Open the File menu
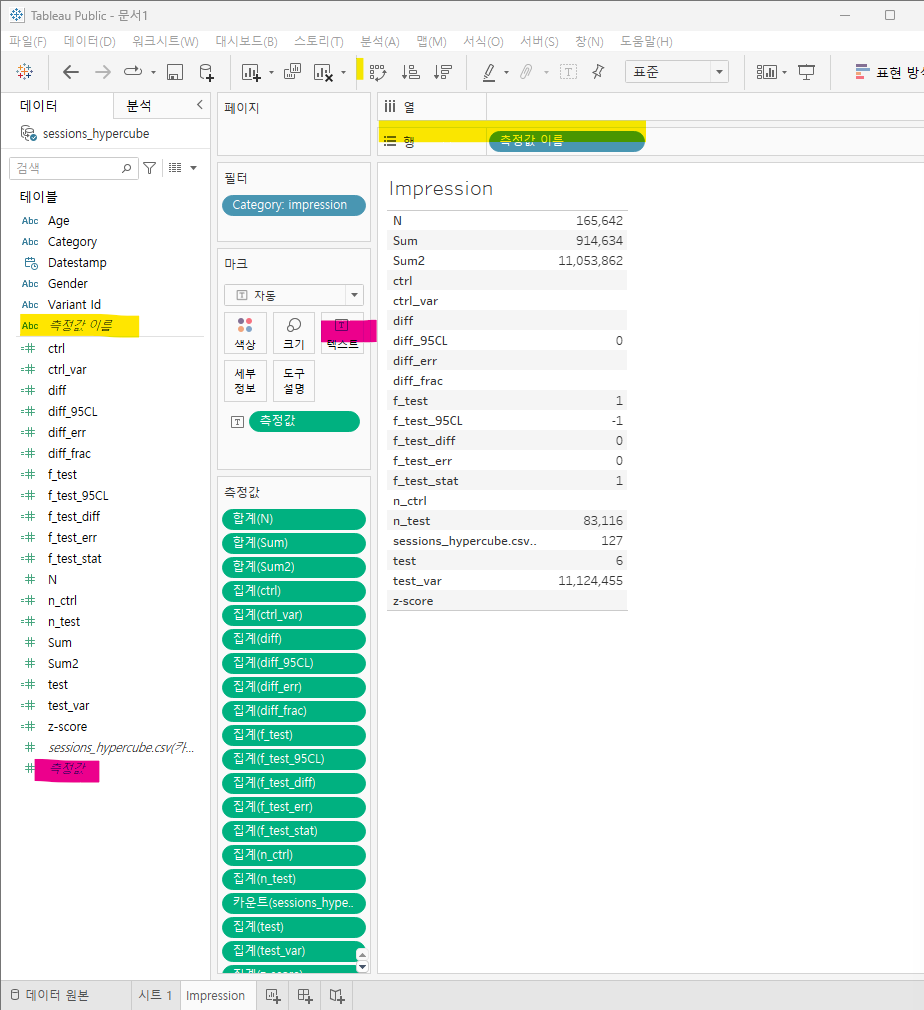The width and height of the screenshot is (924, 1010). [28, 41]
